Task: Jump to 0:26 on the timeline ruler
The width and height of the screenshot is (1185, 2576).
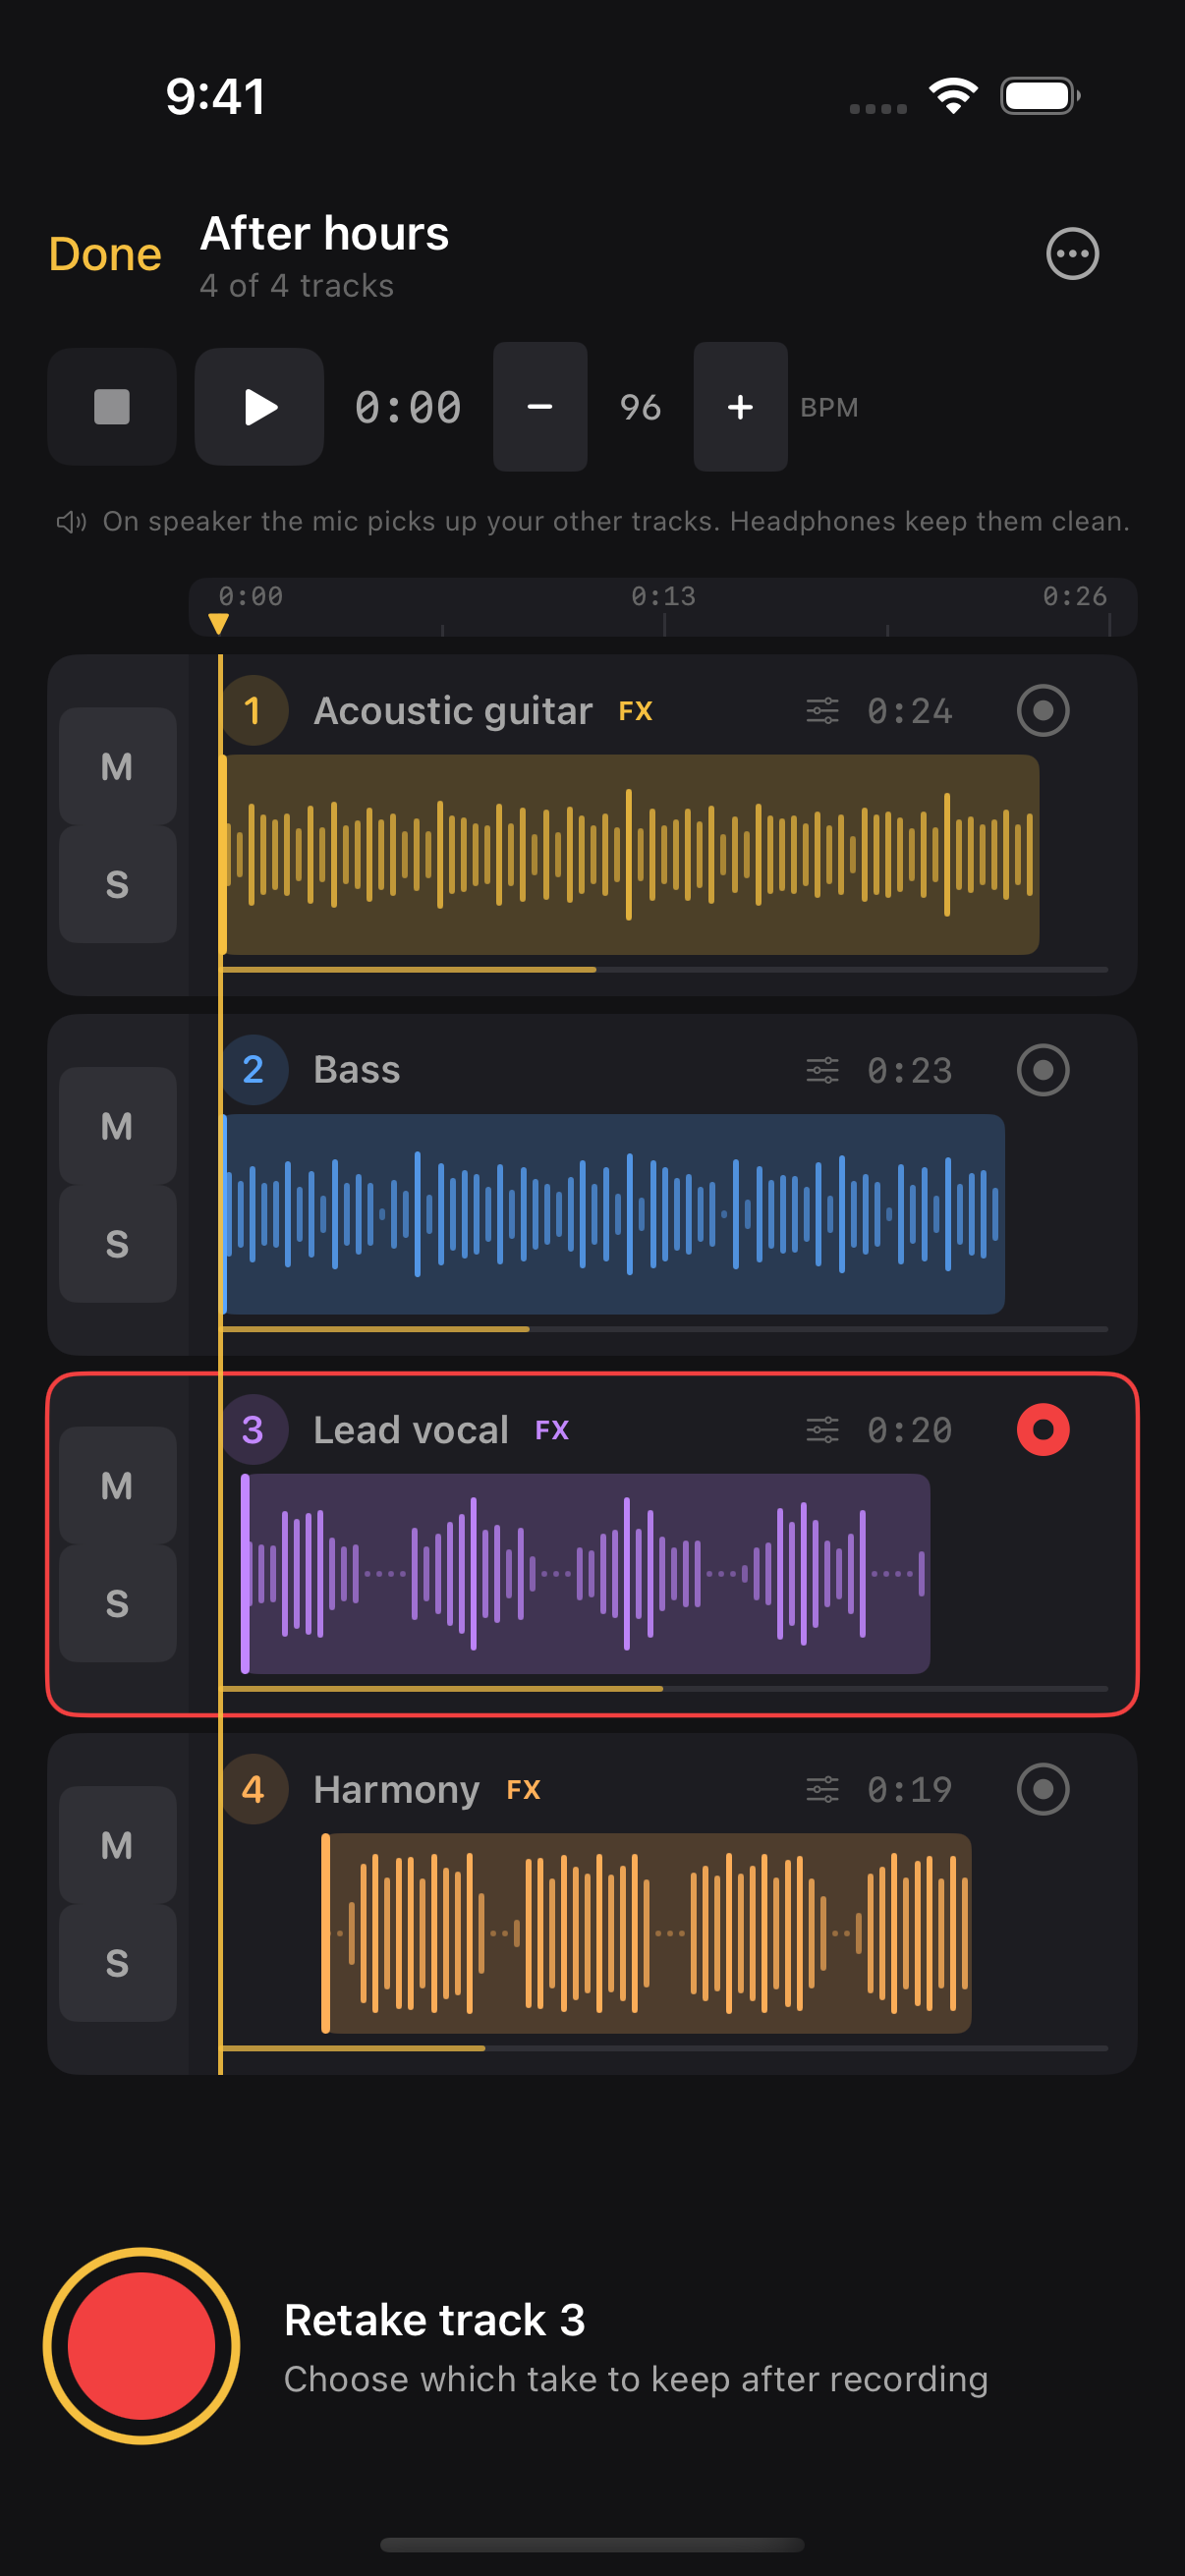Action: (x=1075, y=597)
